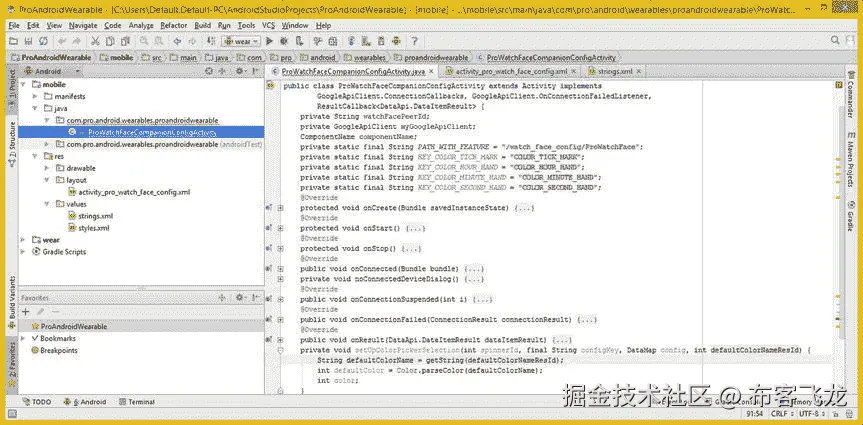Unfold the onCreate method body
Viewport: 863px width, 425px height.
pyautogui.click(x=280, y=208)
